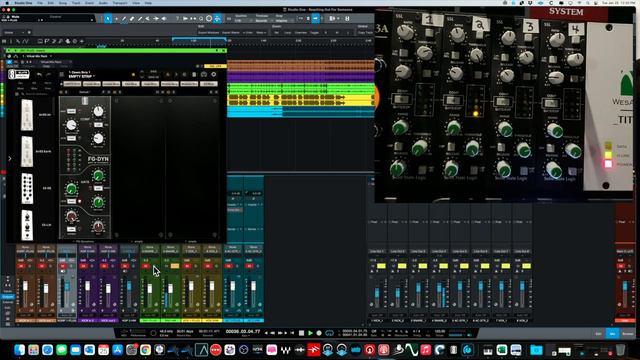The width and height of the screenshot is (640, 360).
Task: Mute the first brown mixer channel
Action: point(21,266)
